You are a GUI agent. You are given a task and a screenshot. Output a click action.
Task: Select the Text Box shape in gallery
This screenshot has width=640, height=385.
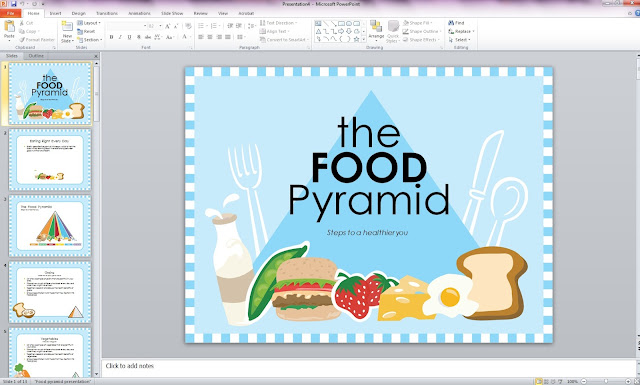318,23
